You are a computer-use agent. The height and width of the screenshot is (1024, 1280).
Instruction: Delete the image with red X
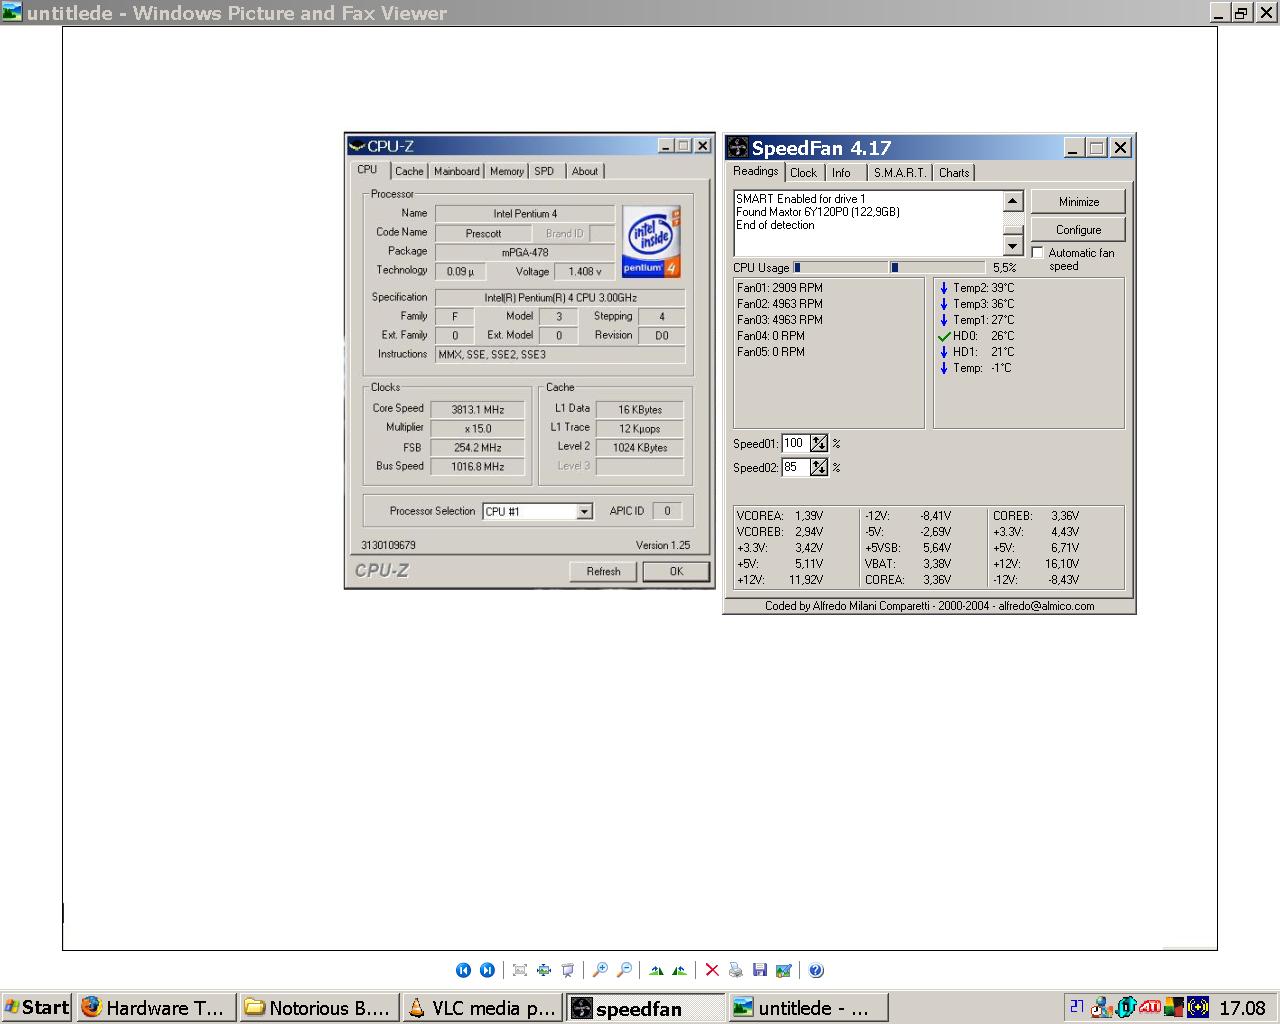(x=712, y=970)
